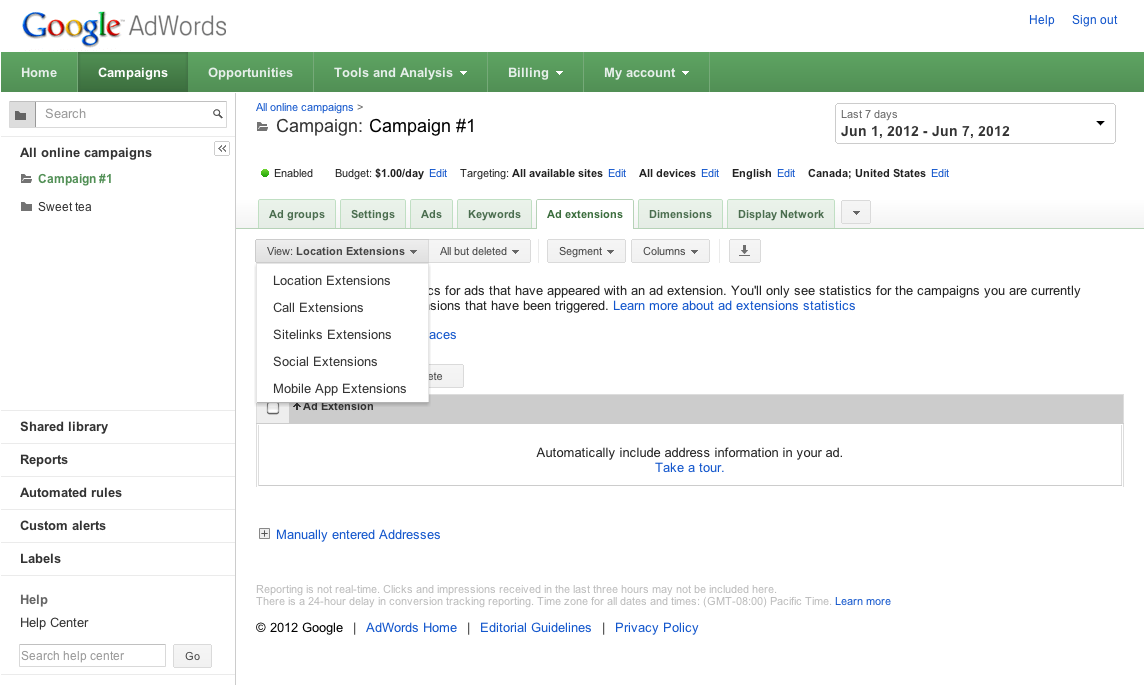Viewport: 1144px width, 685px height.
Task: Click the download report icon button
Action: coord(744,251)
